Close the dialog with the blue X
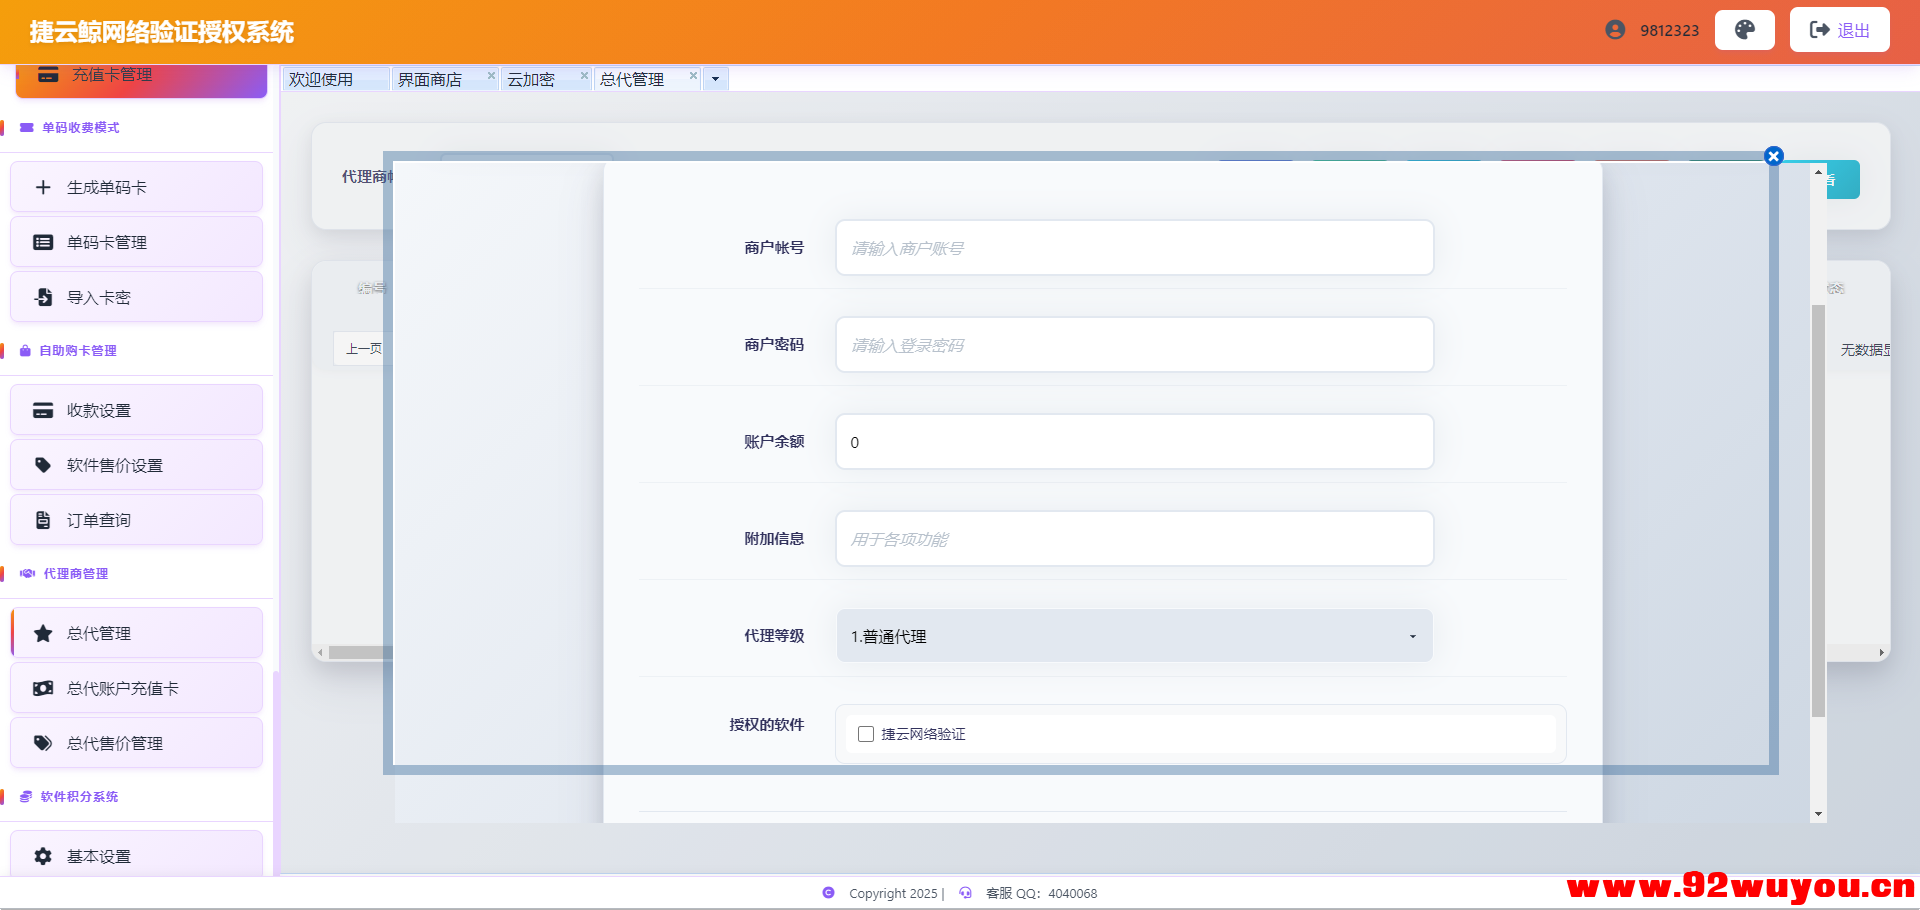Viewport: 1920px width, 910px height. 1774,156
